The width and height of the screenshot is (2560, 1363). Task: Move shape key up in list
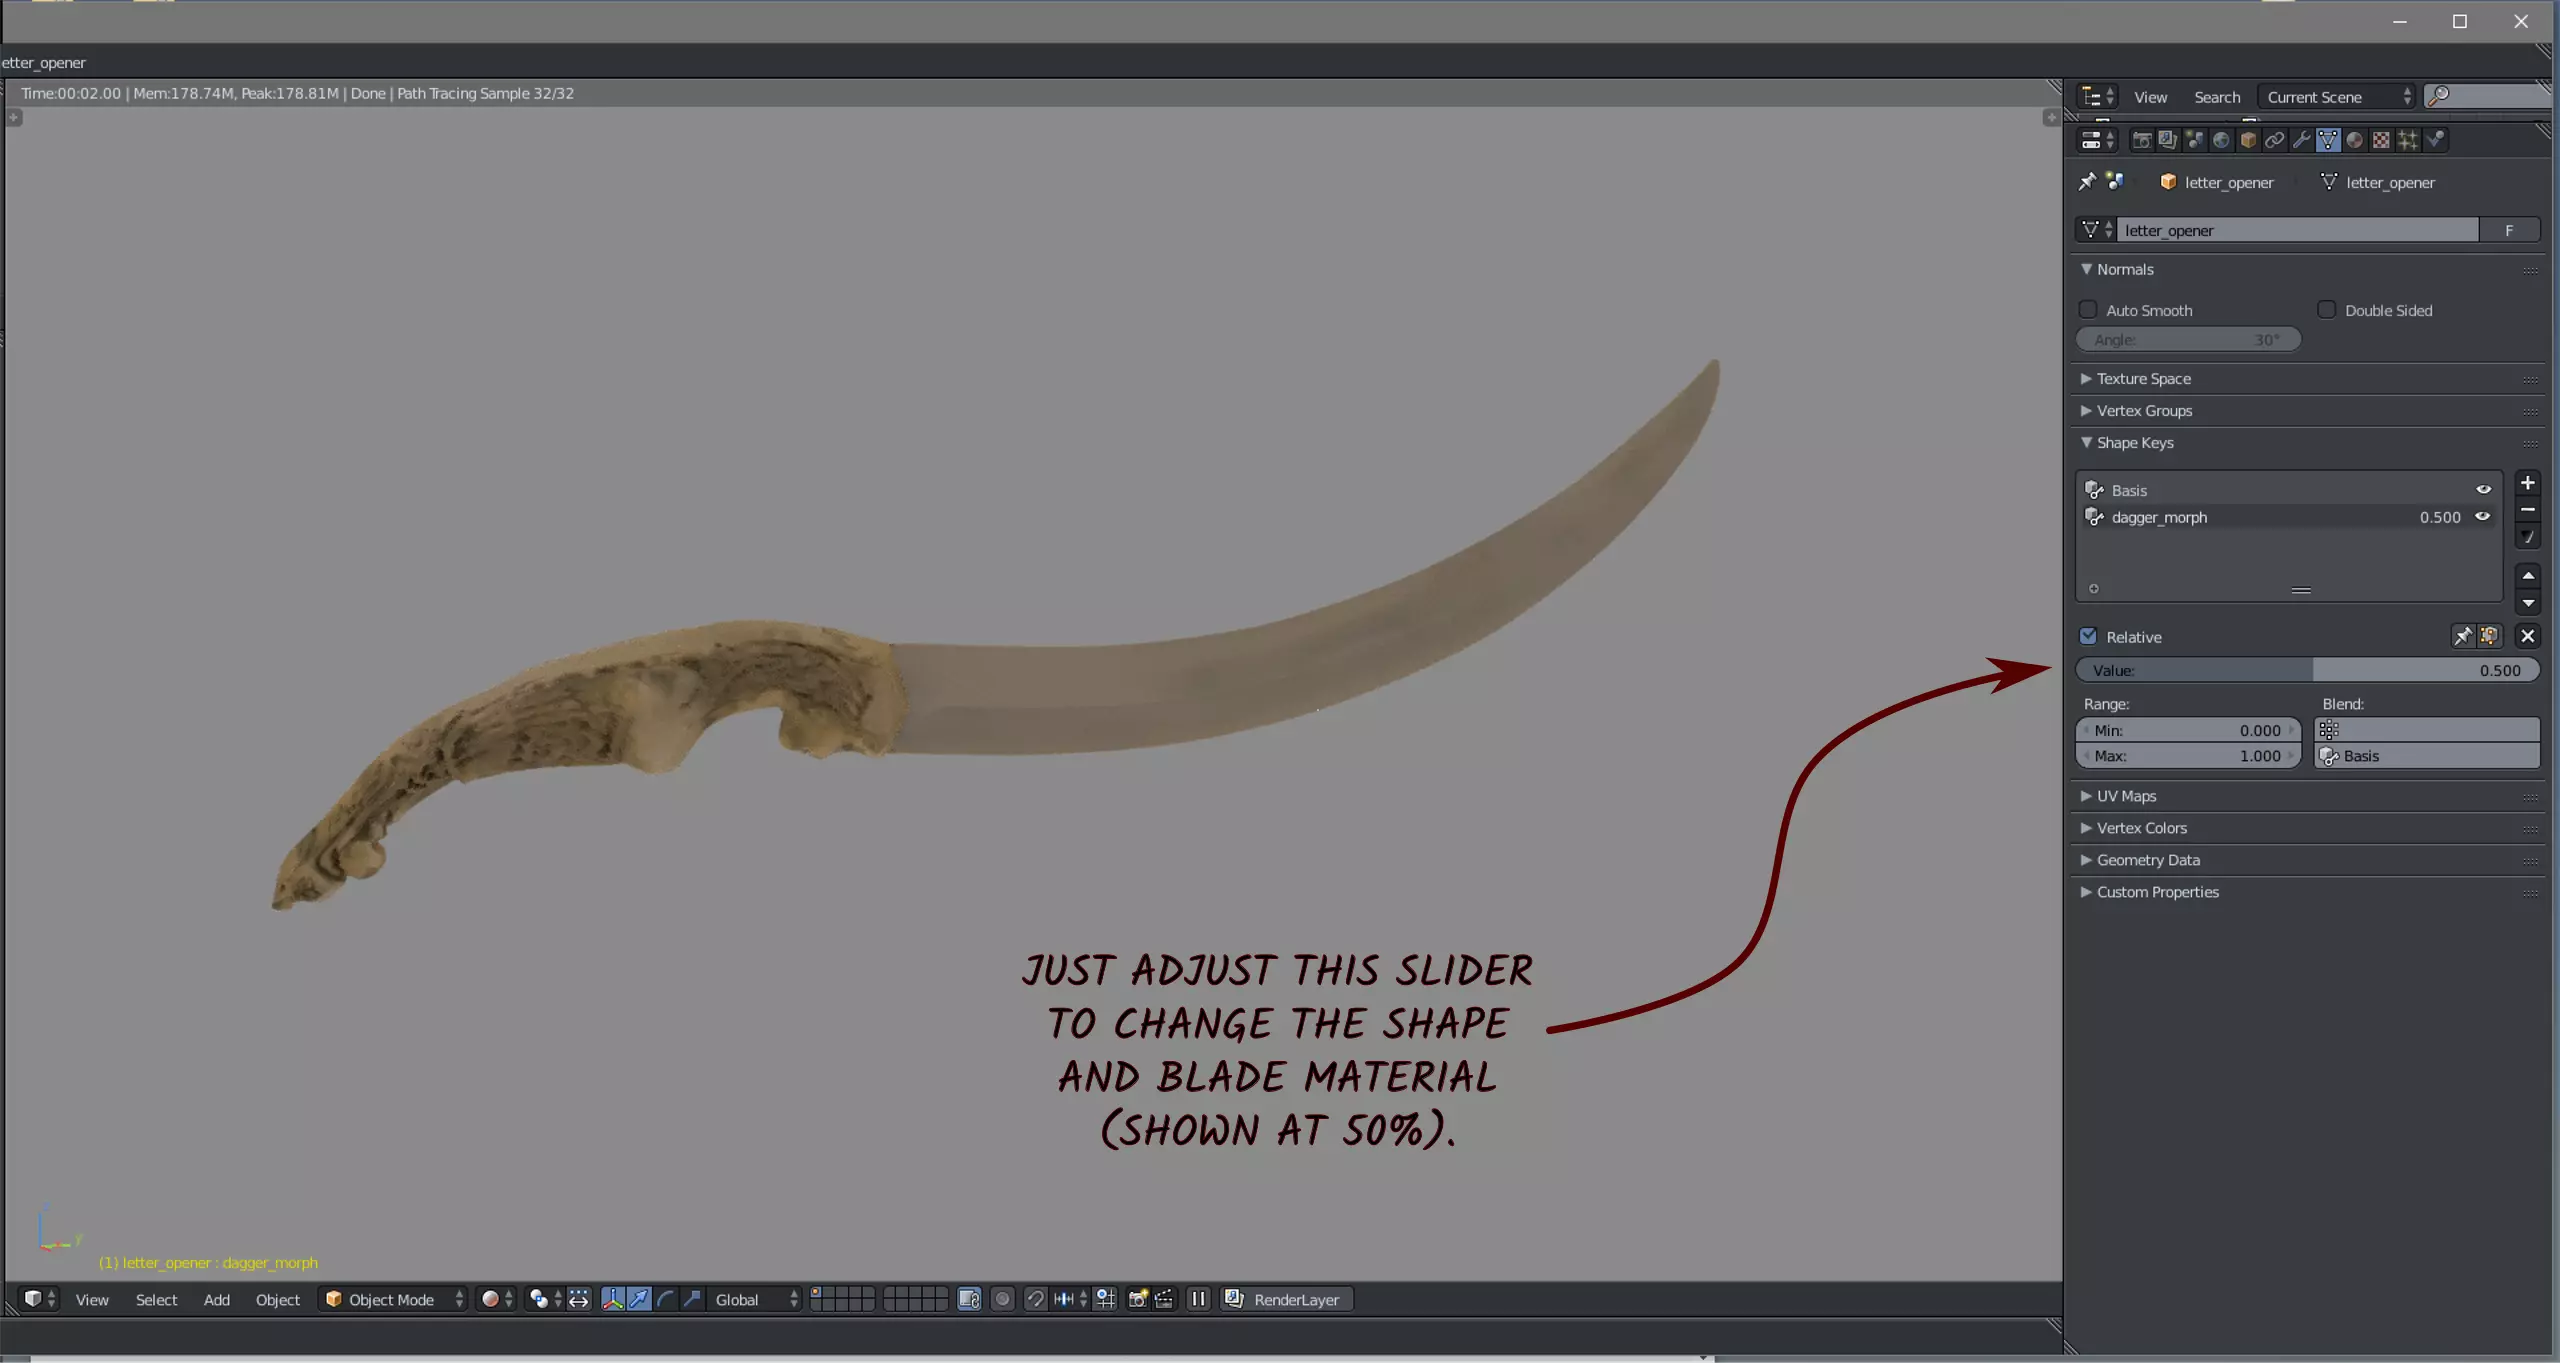(2527, 576)
